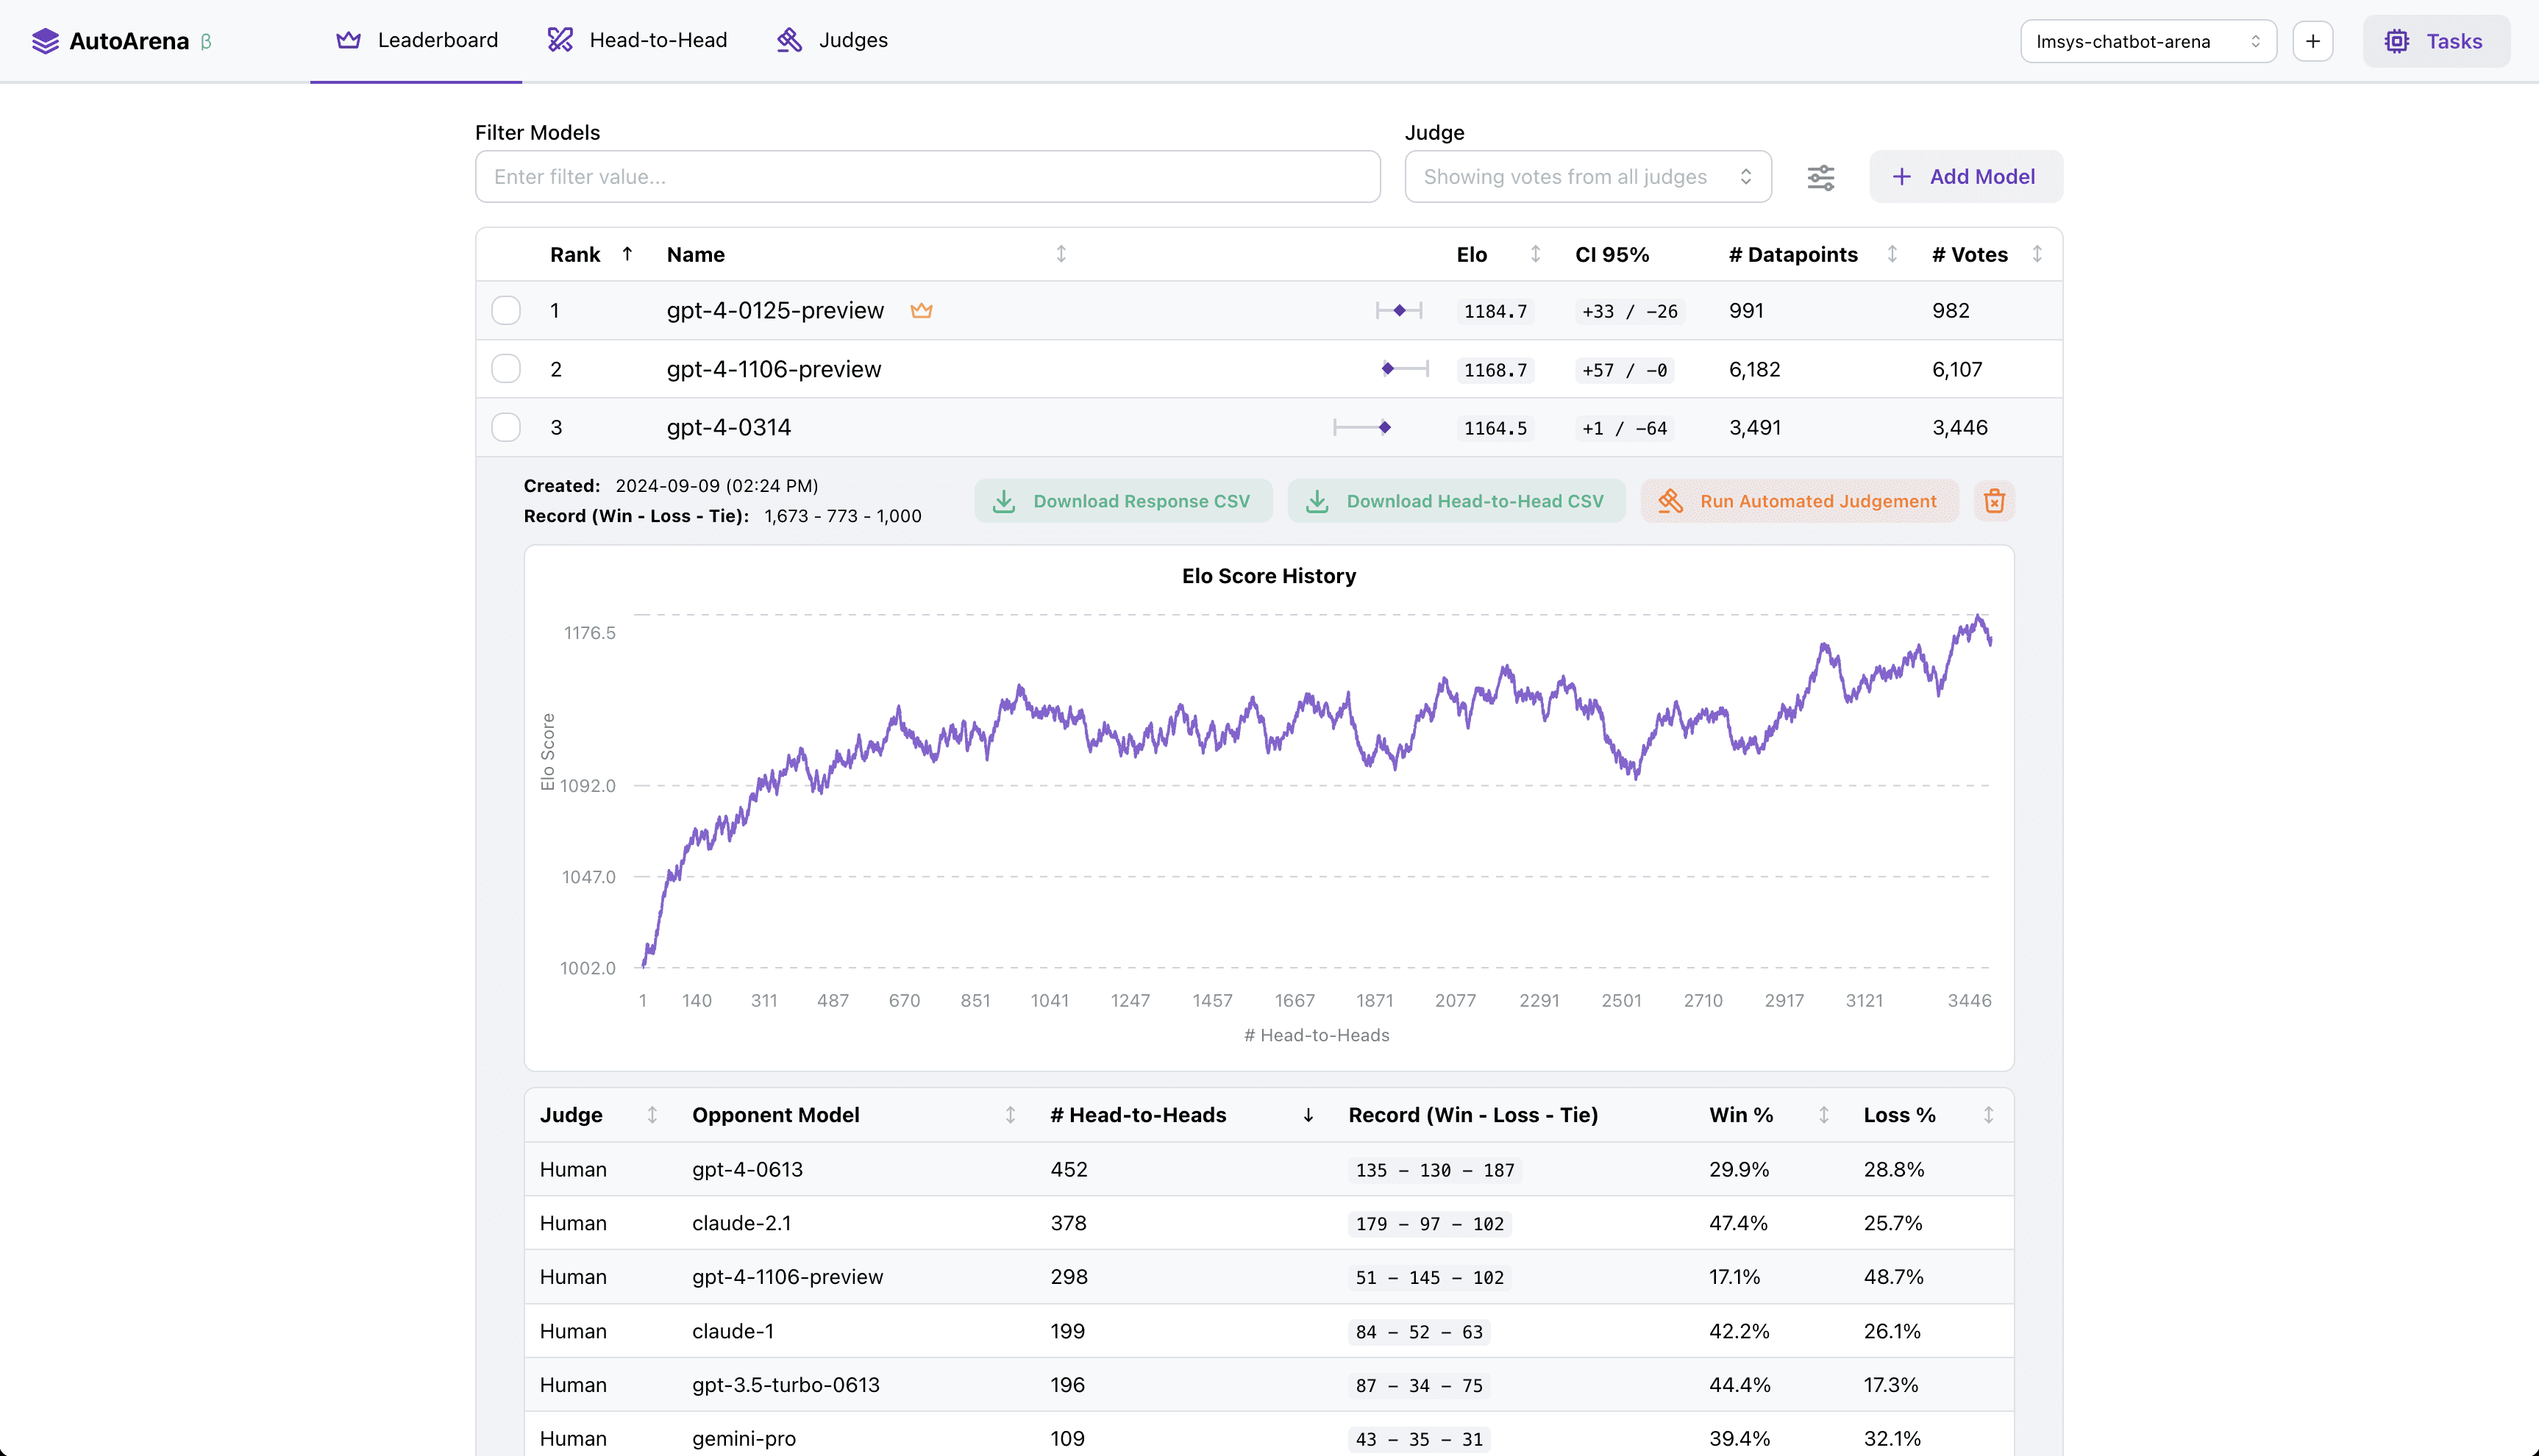
Task: Sort leaderboard by # Votes arrows
Action: click(2037, 254)
